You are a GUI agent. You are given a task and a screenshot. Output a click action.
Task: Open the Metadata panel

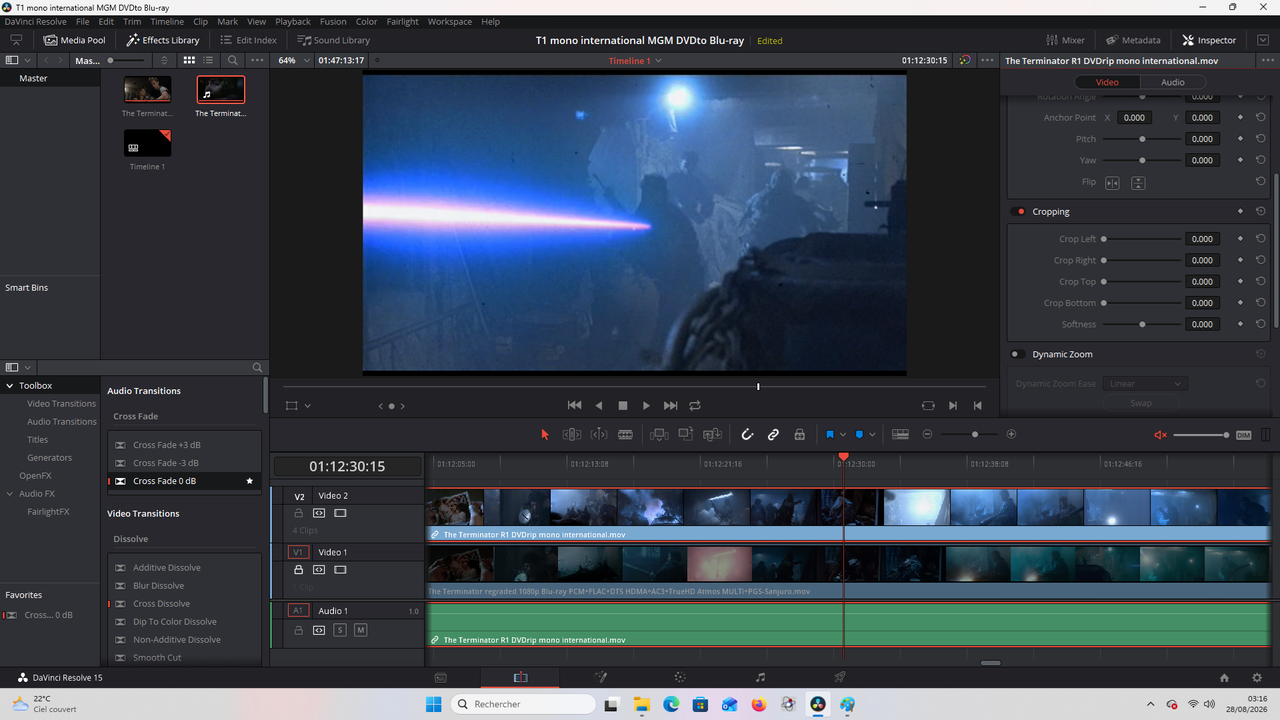1133,40
